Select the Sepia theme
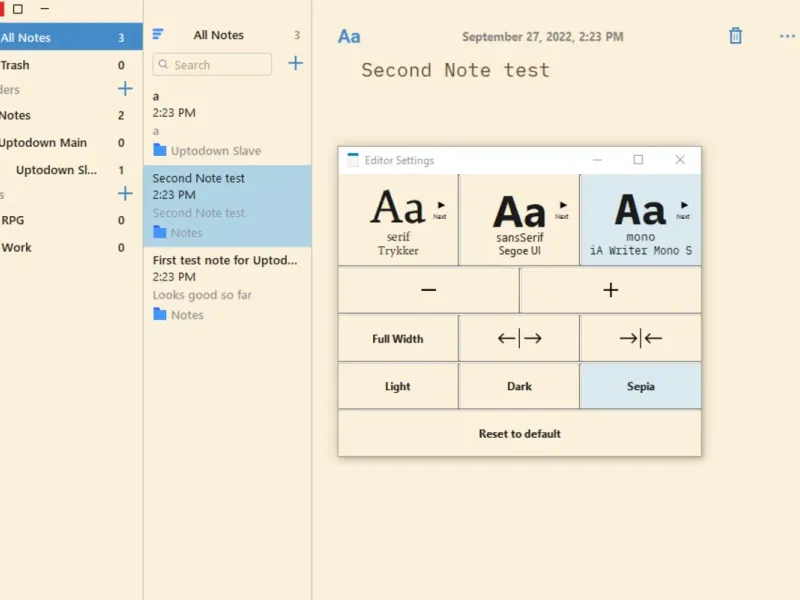Screen dimensions: 800x600 coord(641,386)
